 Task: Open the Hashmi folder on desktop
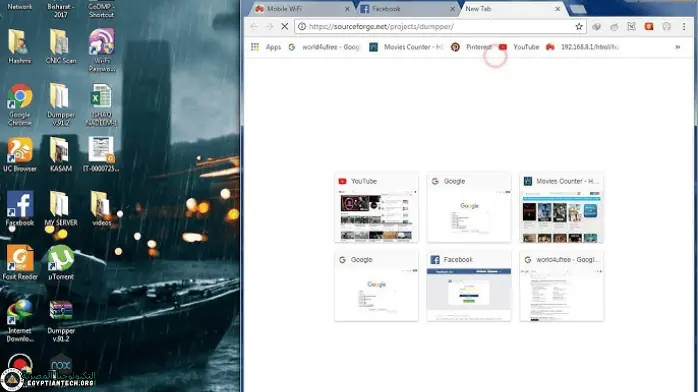tap(19, 46)
